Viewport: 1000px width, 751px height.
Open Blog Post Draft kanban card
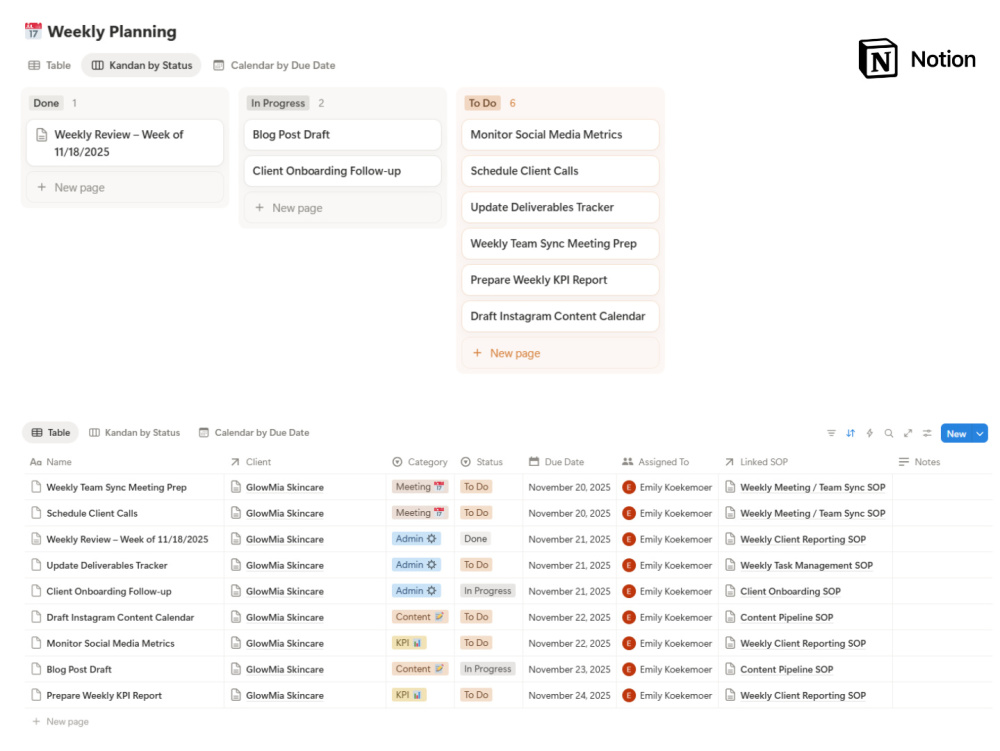[x=342, y=135]
